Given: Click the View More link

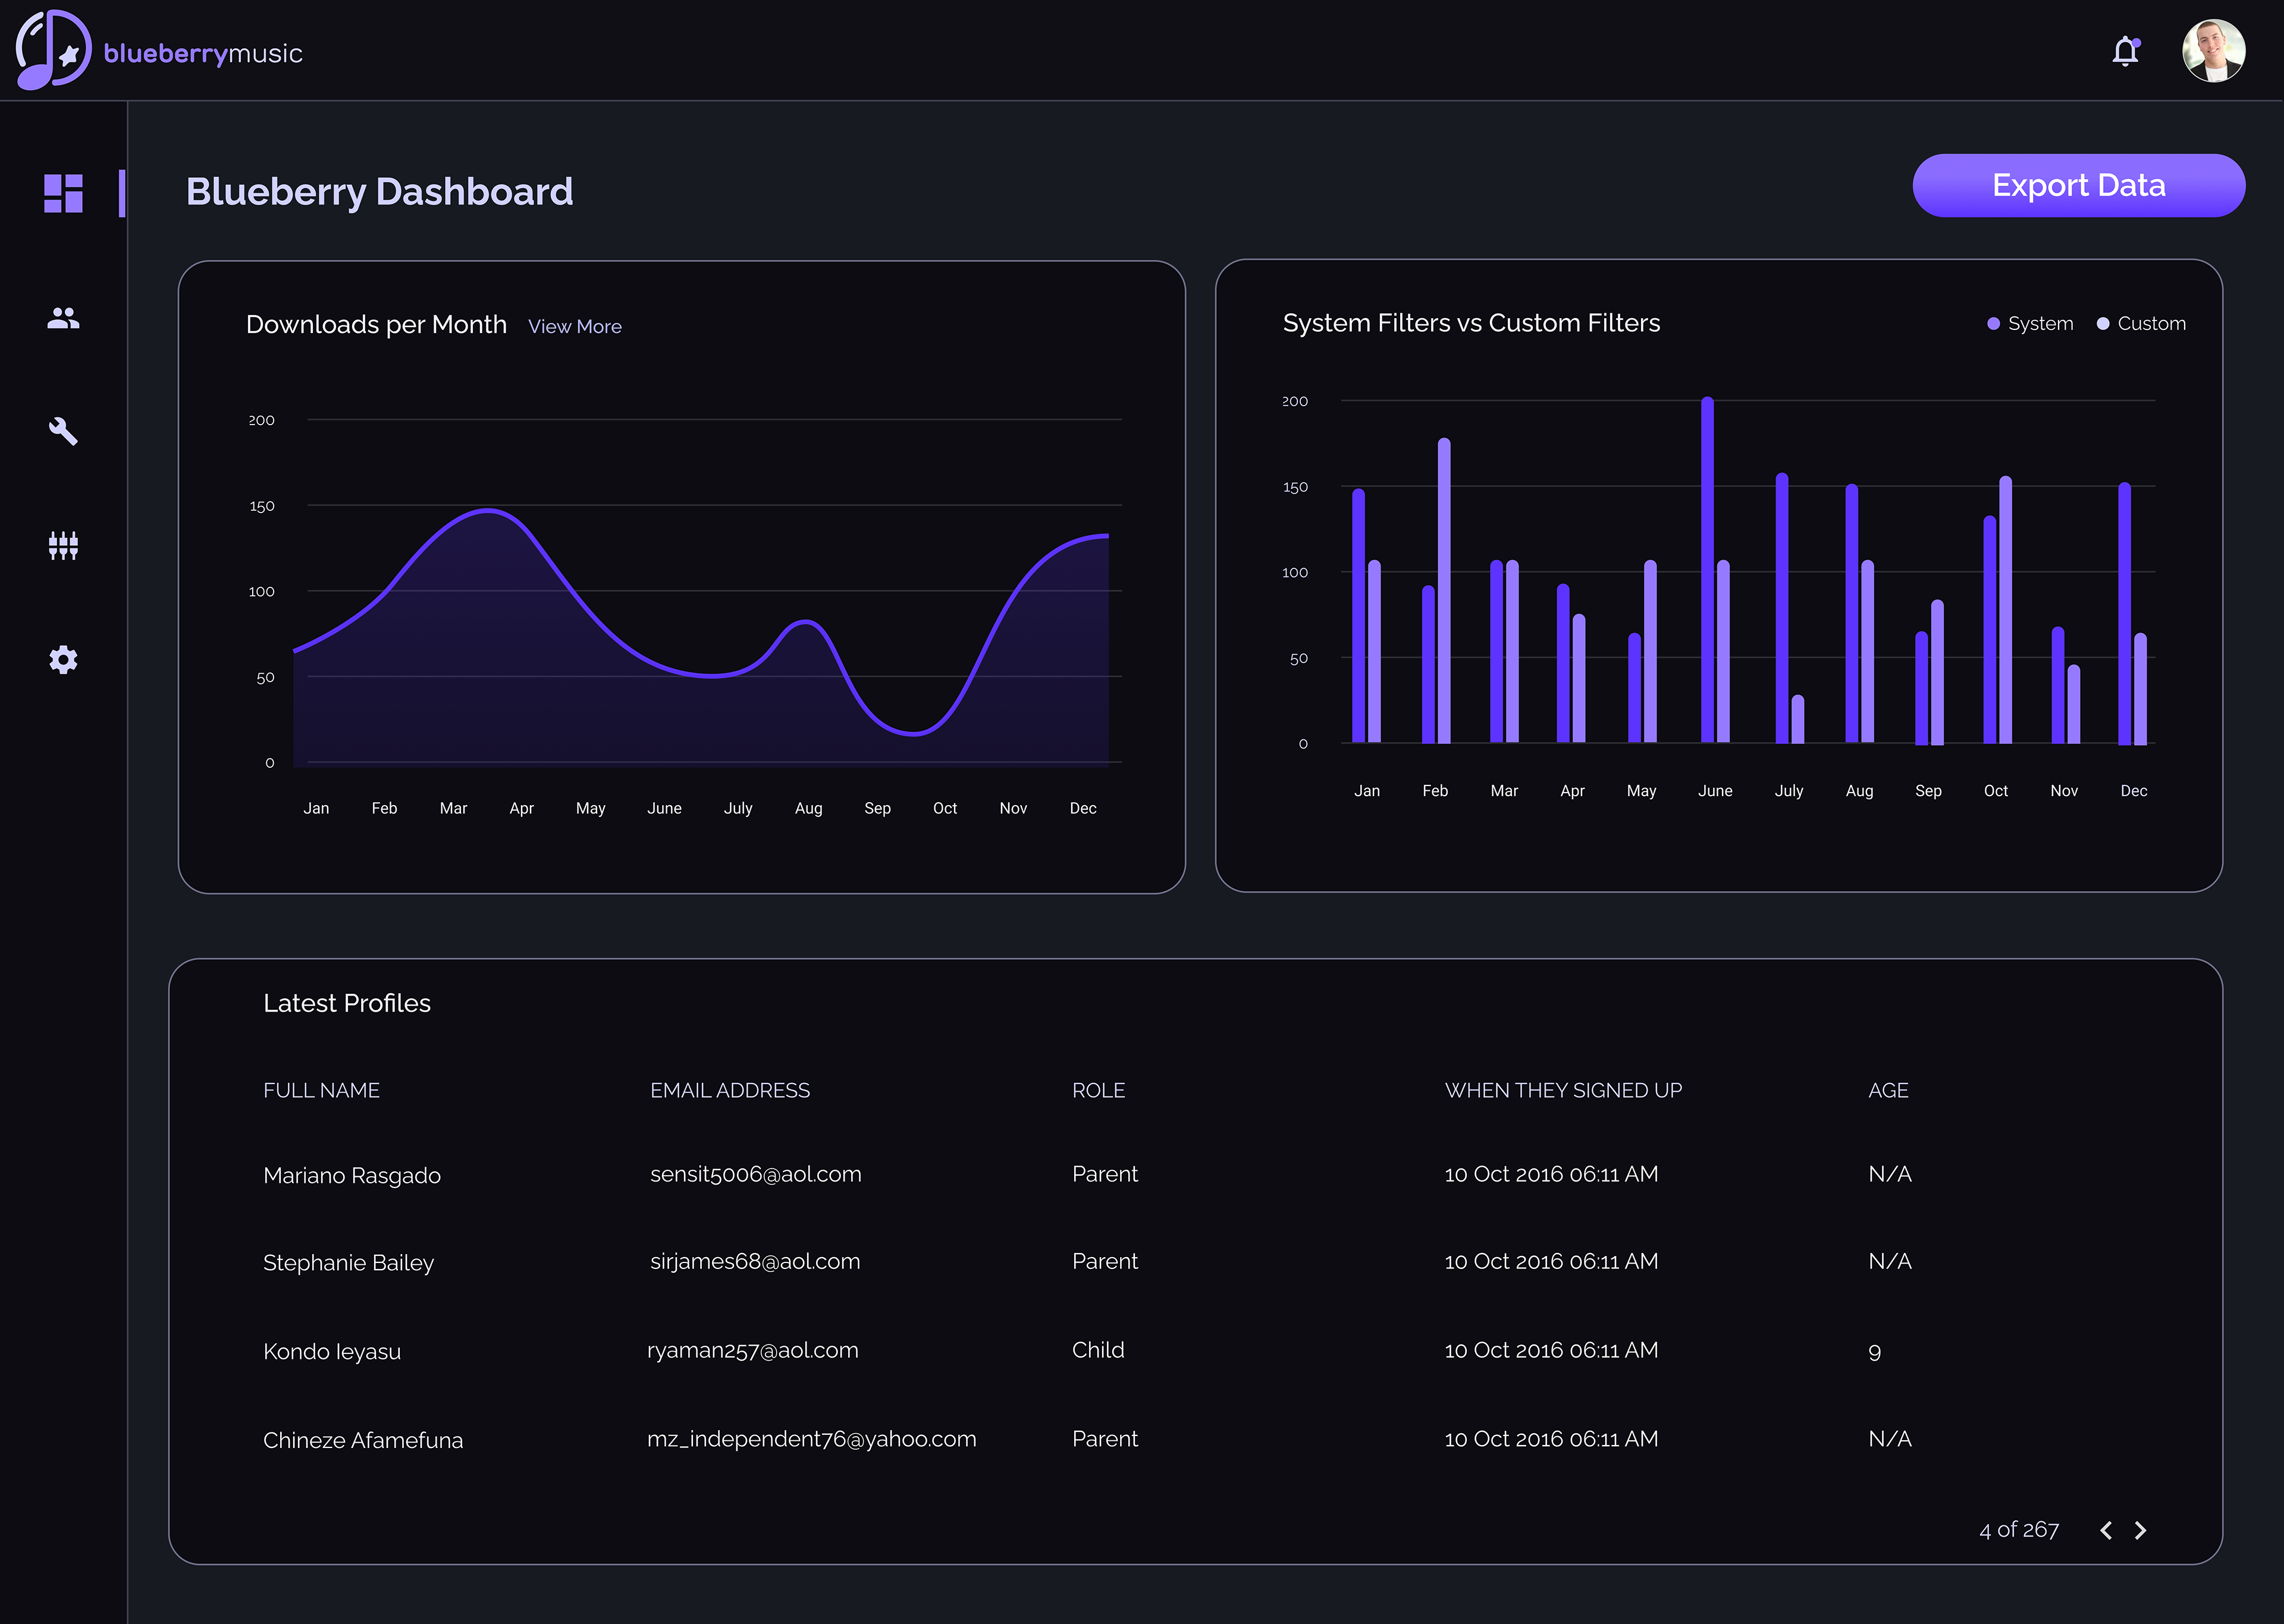Looking at the screenshot, I should pyautogui.click(x=574, y=327).
